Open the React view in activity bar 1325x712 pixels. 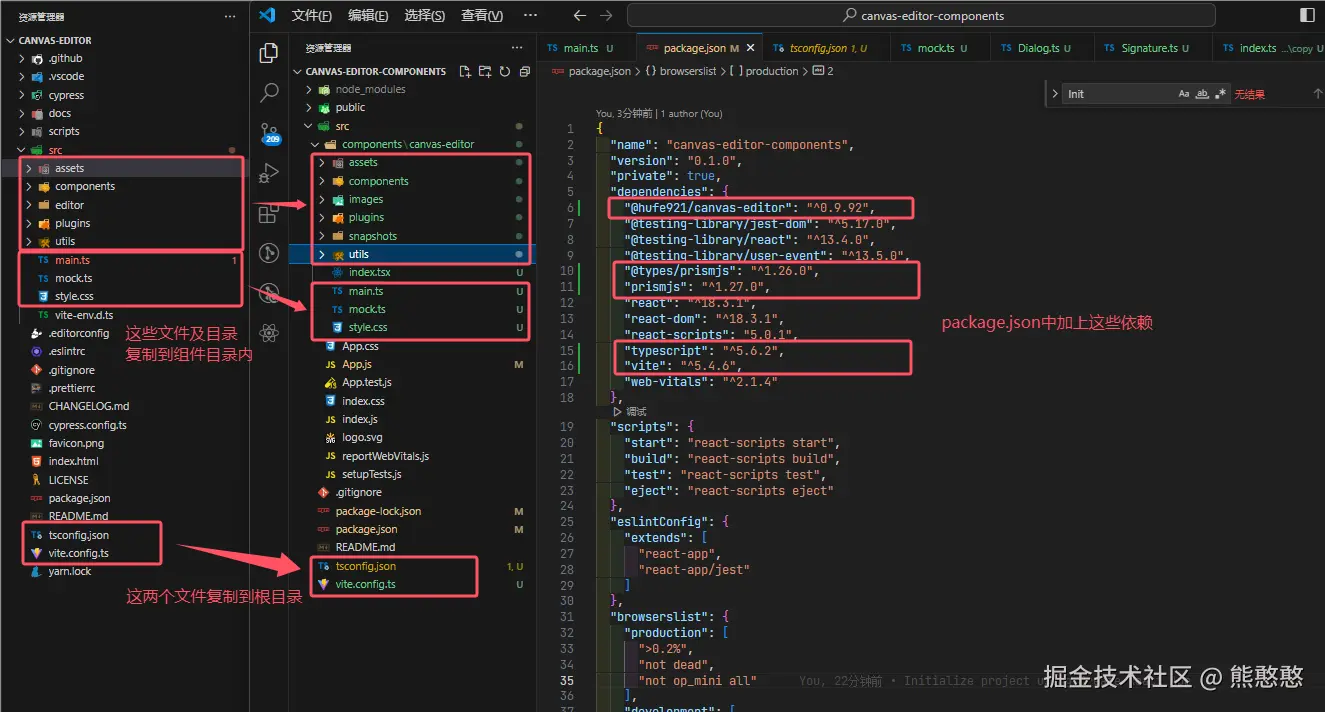tap(268, 333)
